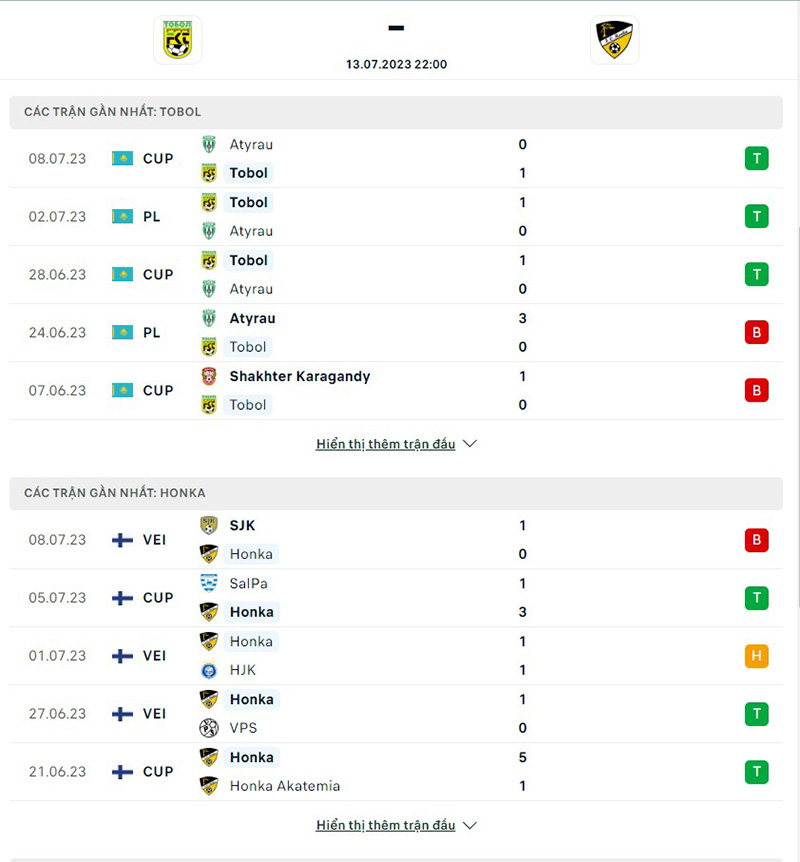Viewport: 800px width, 862px height.
Task: Click the VPS club icon
Action: (x=211, y=728)
